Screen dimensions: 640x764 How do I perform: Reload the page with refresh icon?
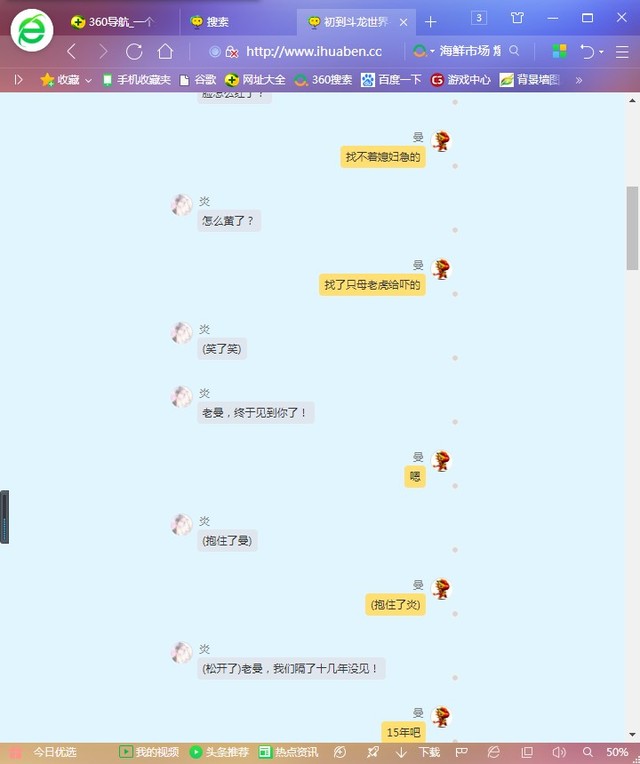(134, 51)
